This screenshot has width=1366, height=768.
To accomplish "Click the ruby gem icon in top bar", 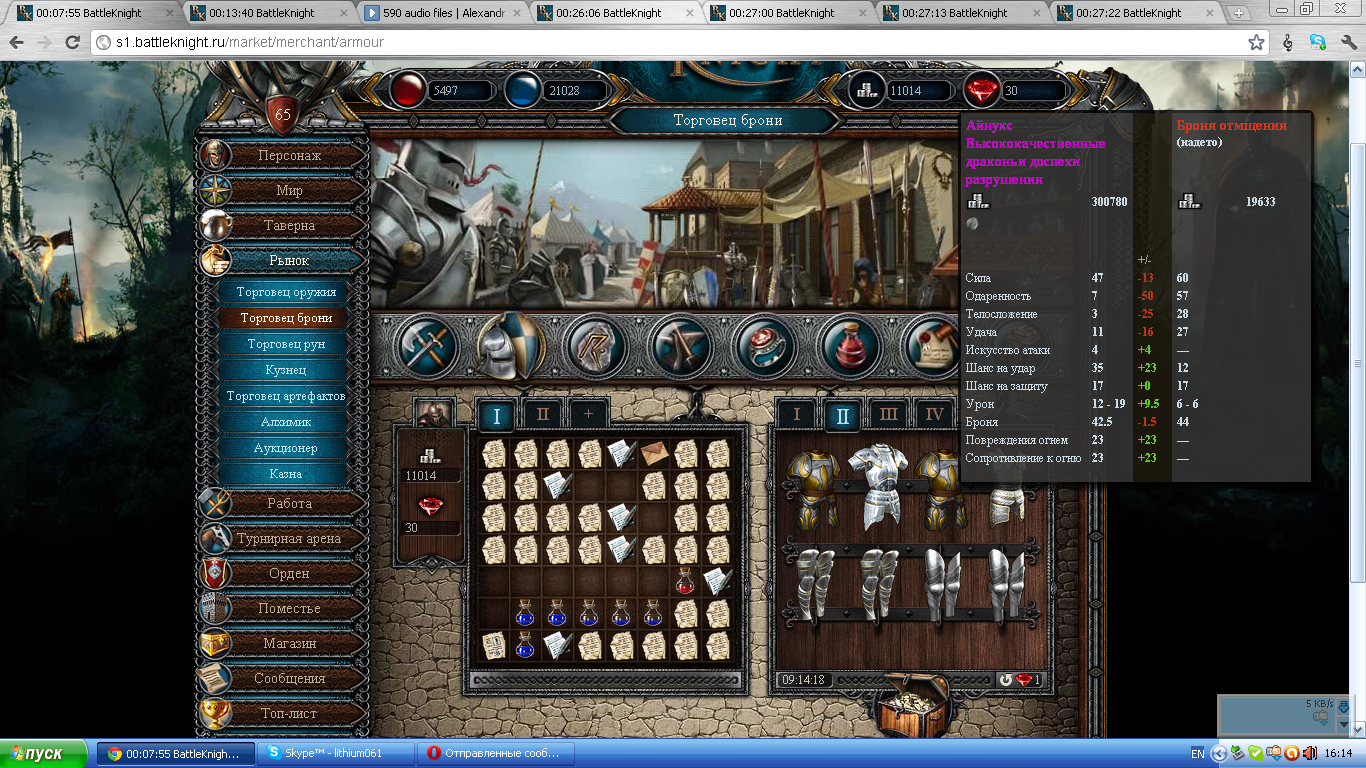I will click(x=982, y=91).
